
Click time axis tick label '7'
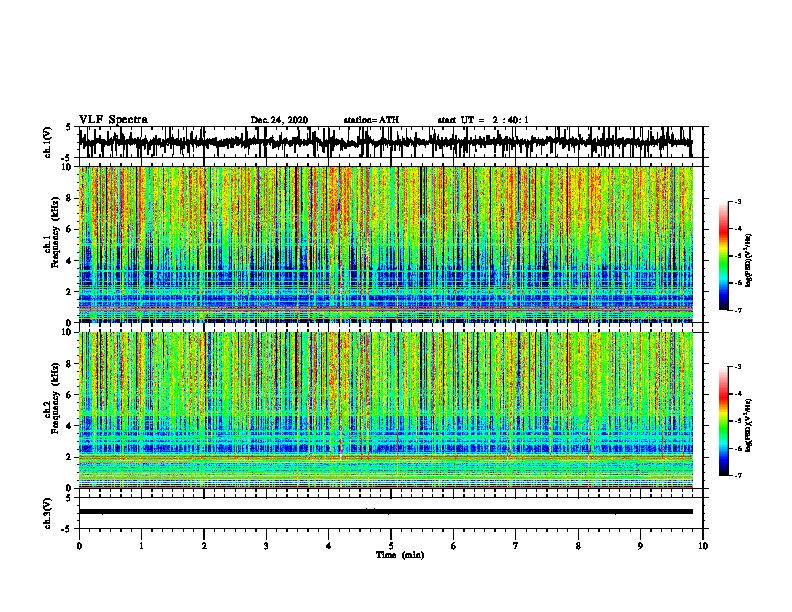pyautogui.click(x=516, y=546)
